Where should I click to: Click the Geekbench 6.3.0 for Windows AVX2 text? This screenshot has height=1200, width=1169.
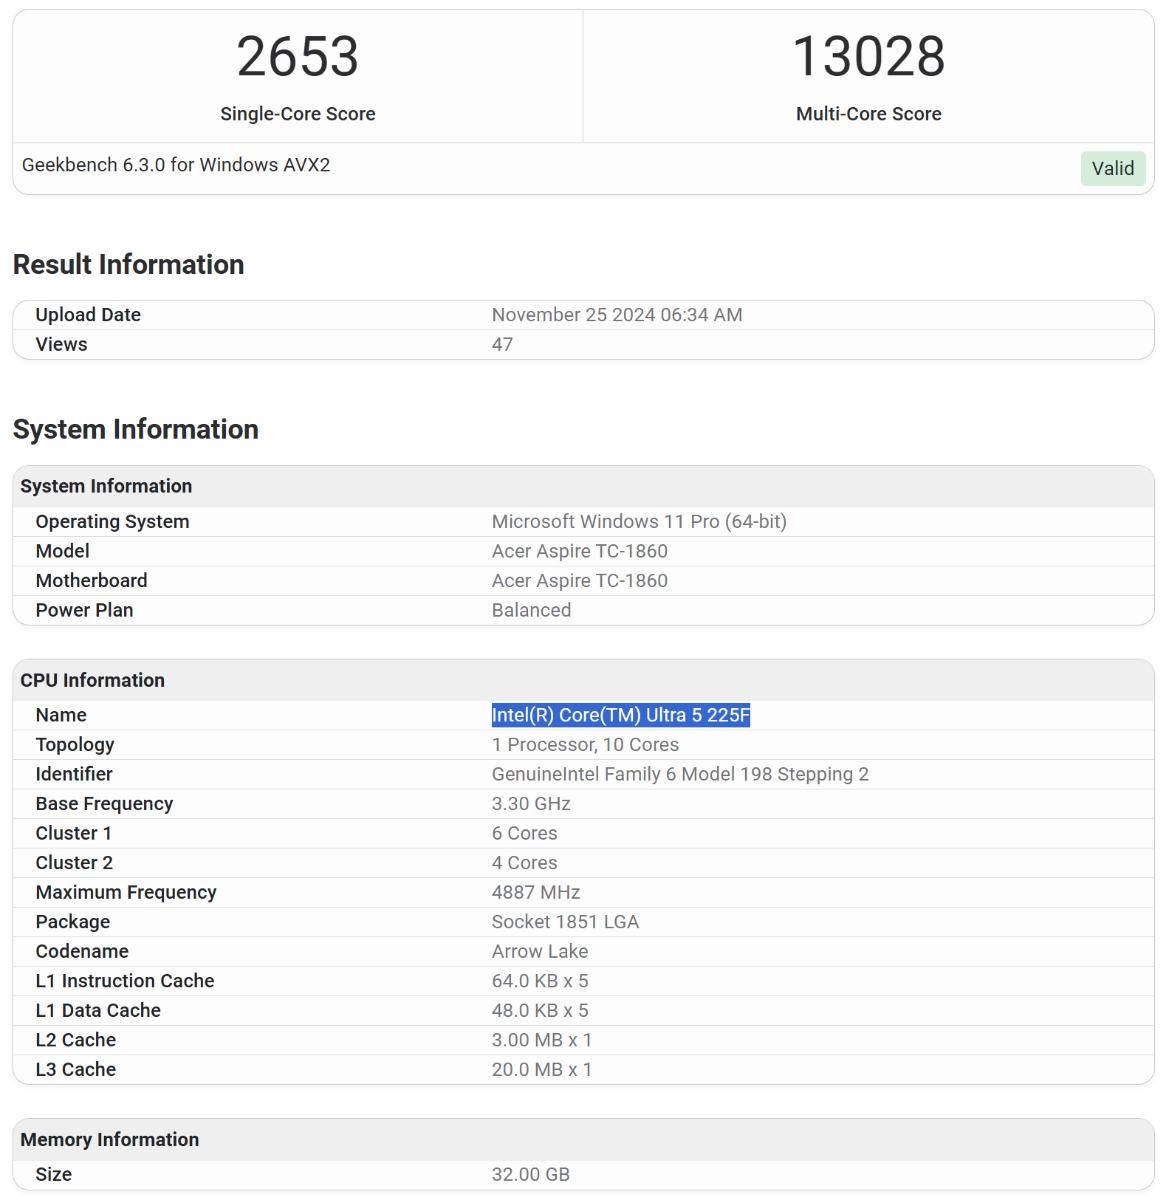coord(176,165)
